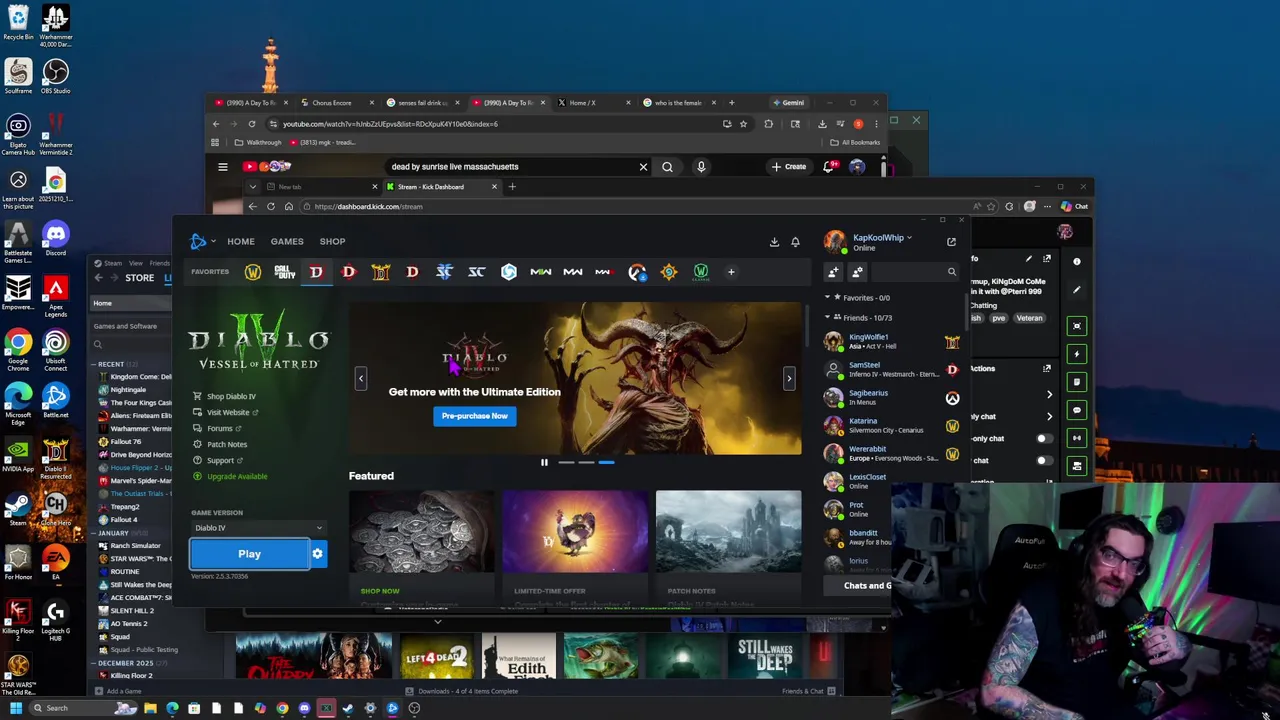Image resolution: width=1280 pixels, height=720 pixels.
Task: Click Pre-purchase Now button
Action: click(x=475, y=416)
